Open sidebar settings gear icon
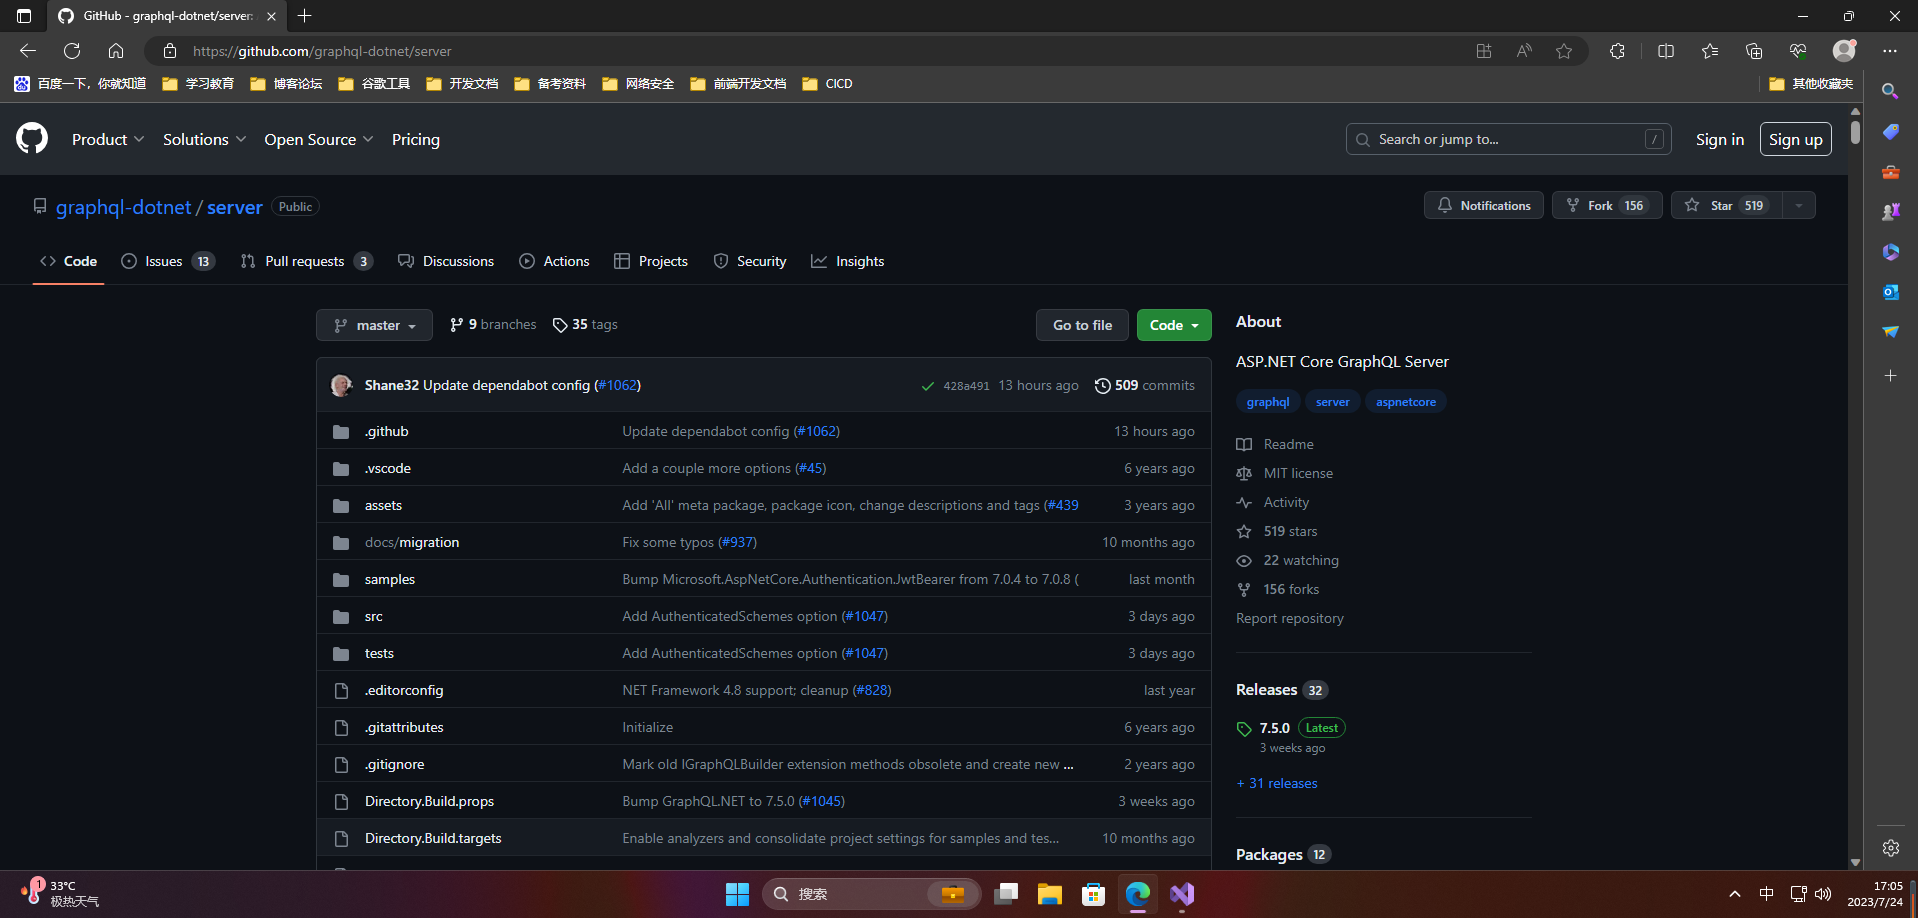This screenshot has height=918, width=1918. point(1890,848)
